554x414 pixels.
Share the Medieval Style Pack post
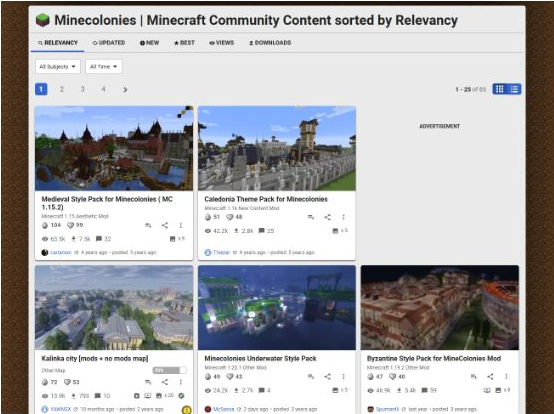(x=165, y=225)
